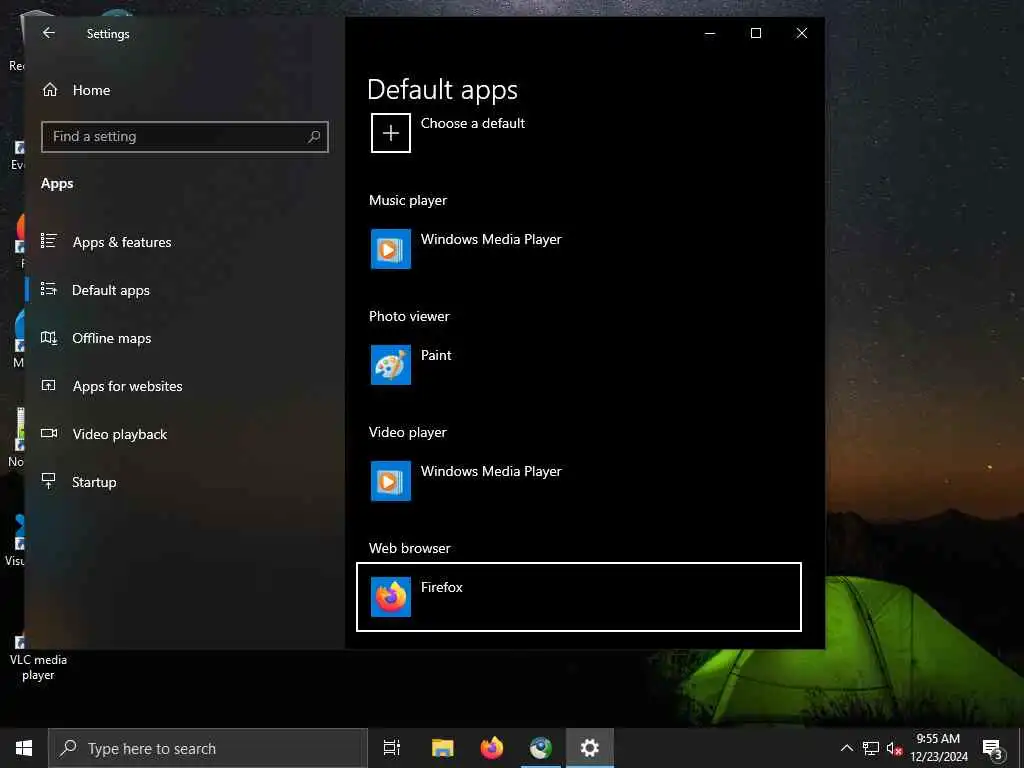Select Default apps in sidebar
Image resolution: width=1024 pixels, height=768 pixels.
(111, 291)
